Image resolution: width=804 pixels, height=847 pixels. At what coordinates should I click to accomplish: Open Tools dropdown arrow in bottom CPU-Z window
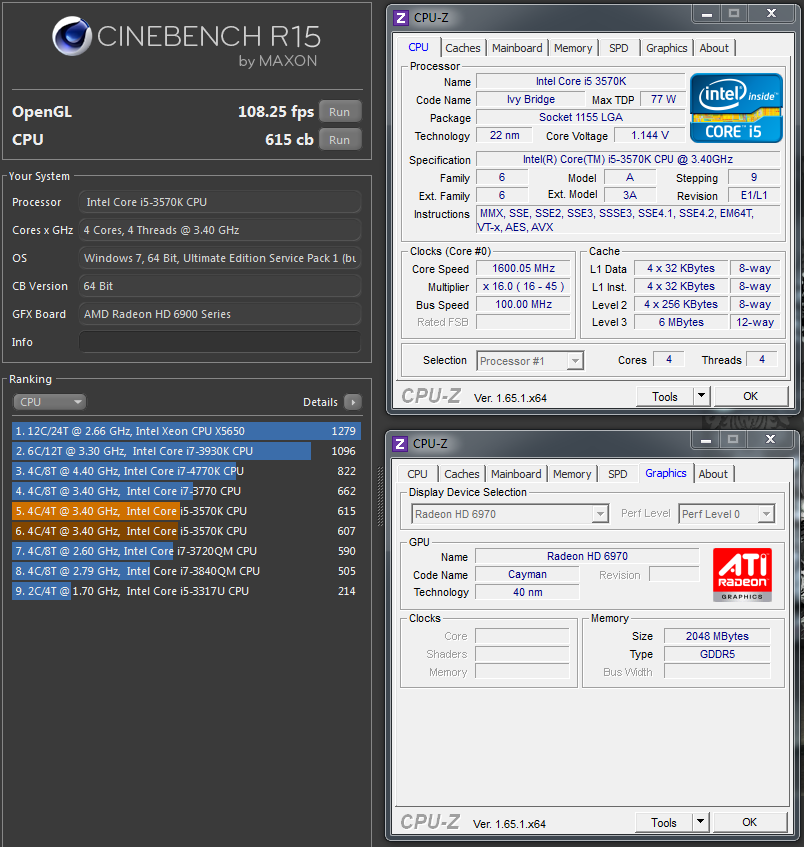(700, 823)
